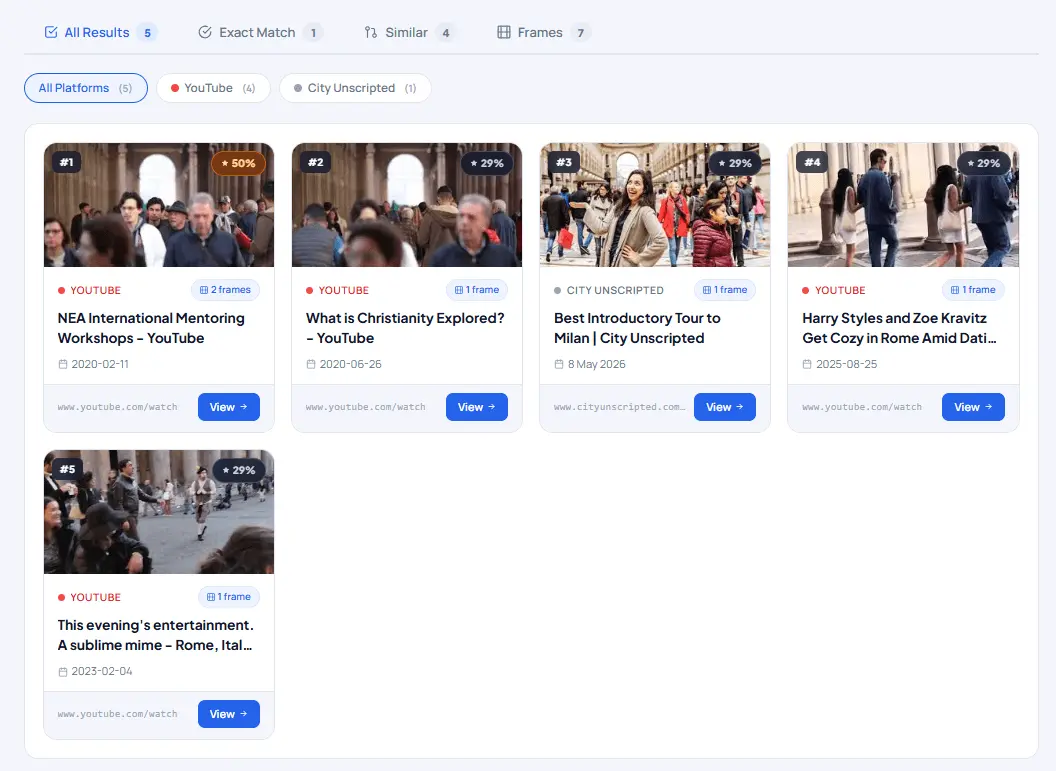Click the 2 frames badge
1056x771 pixels.
[x=225, y=290]
